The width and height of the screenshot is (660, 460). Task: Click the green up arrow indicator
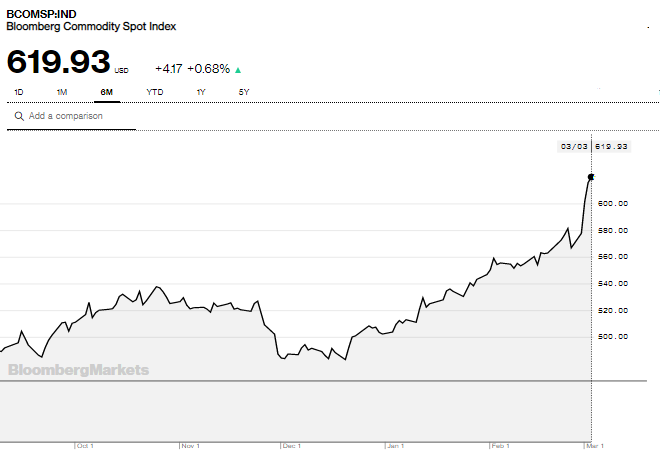click(x=237, y=70)
